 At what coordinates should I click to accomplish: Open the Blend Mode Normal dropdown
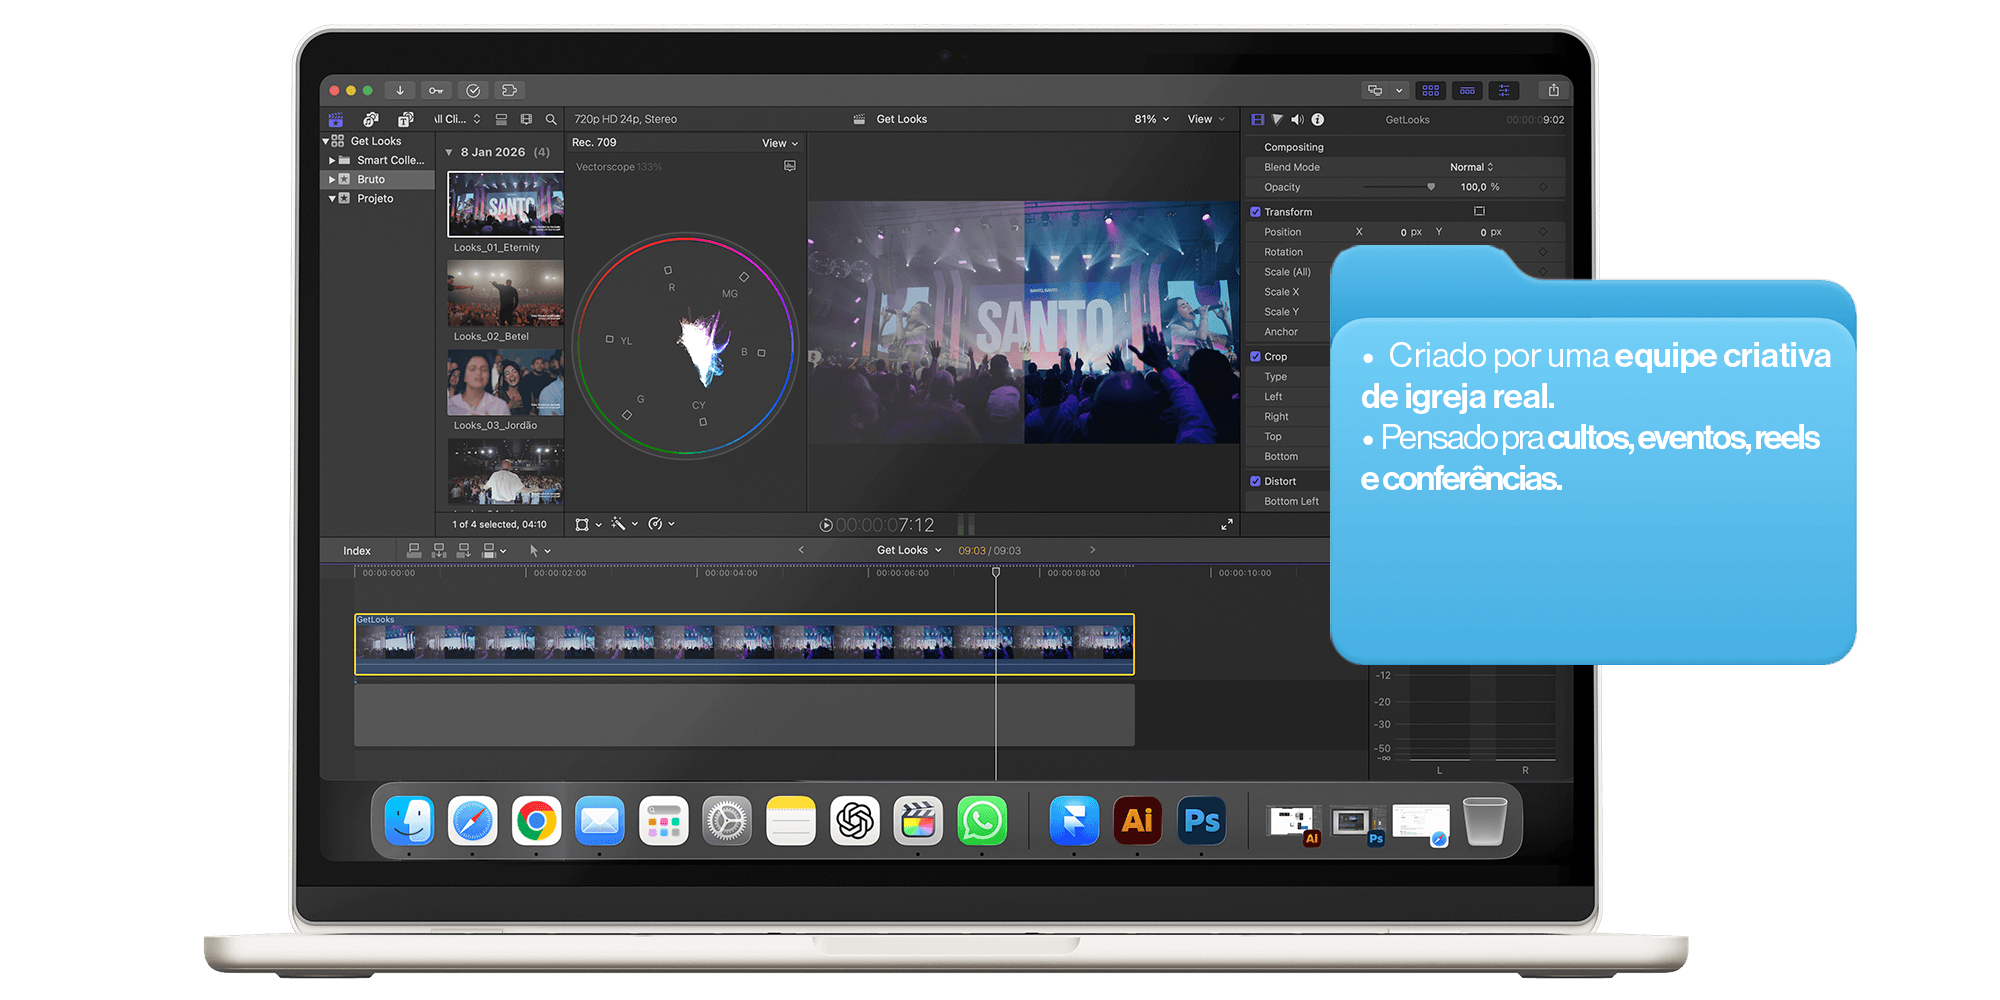[x=1472, y=167]
